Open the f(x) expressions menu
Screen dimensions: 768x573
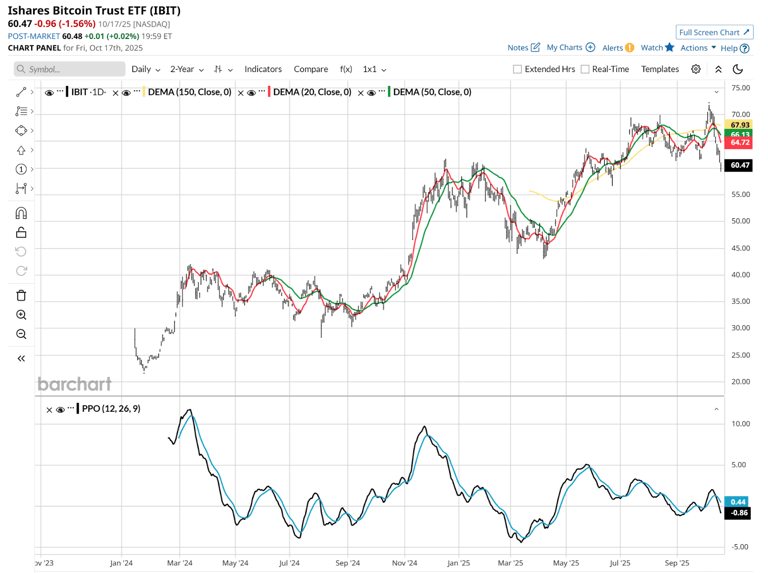click(346, 69)
